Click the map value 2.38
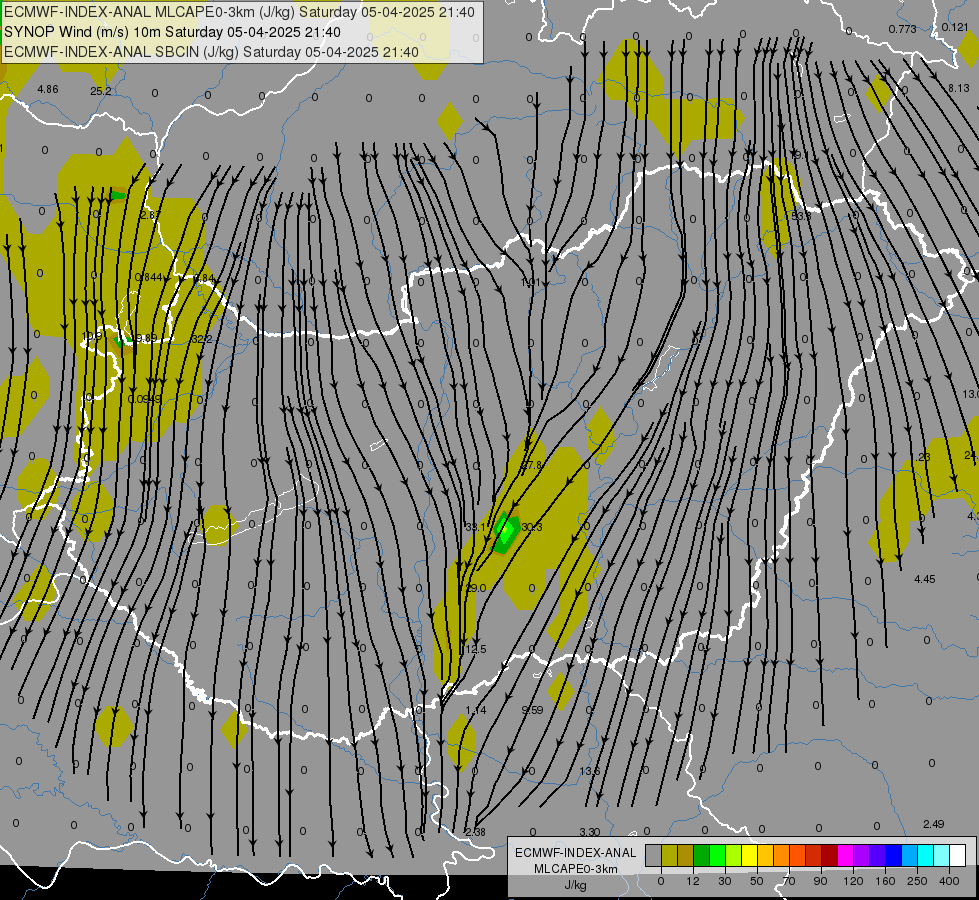The width and height of the screenshot is (979, 900). click(x=475, y=832)
